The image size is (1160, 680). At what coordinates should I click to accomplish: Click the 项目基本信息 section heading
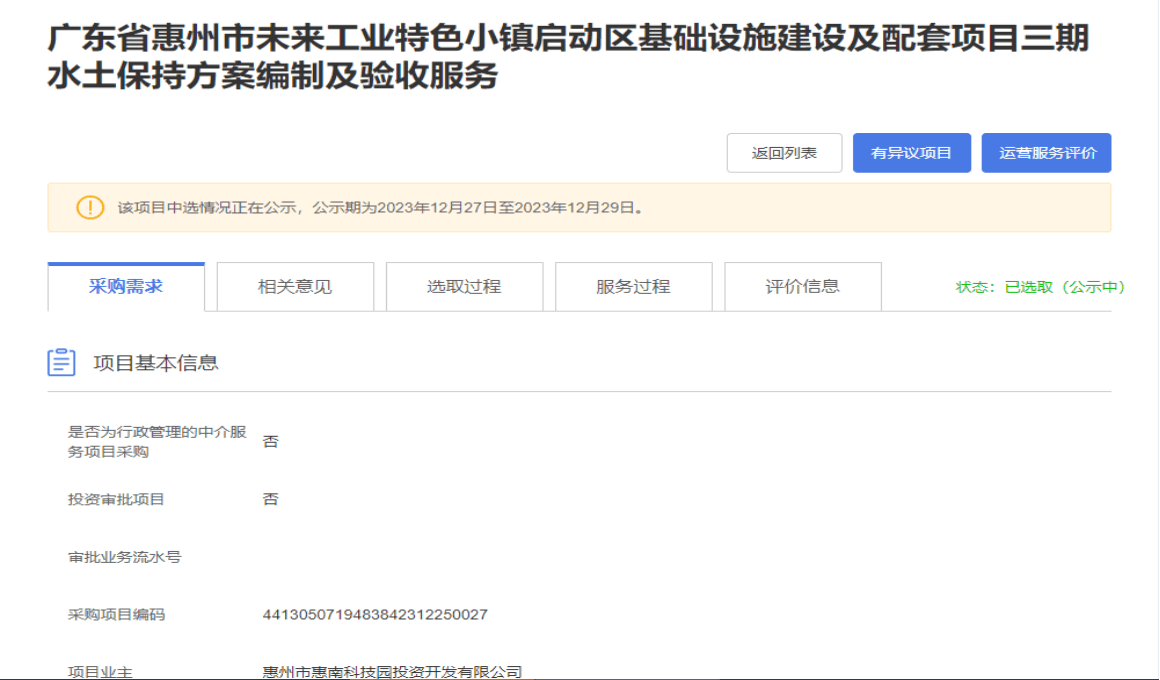(156, 363)
